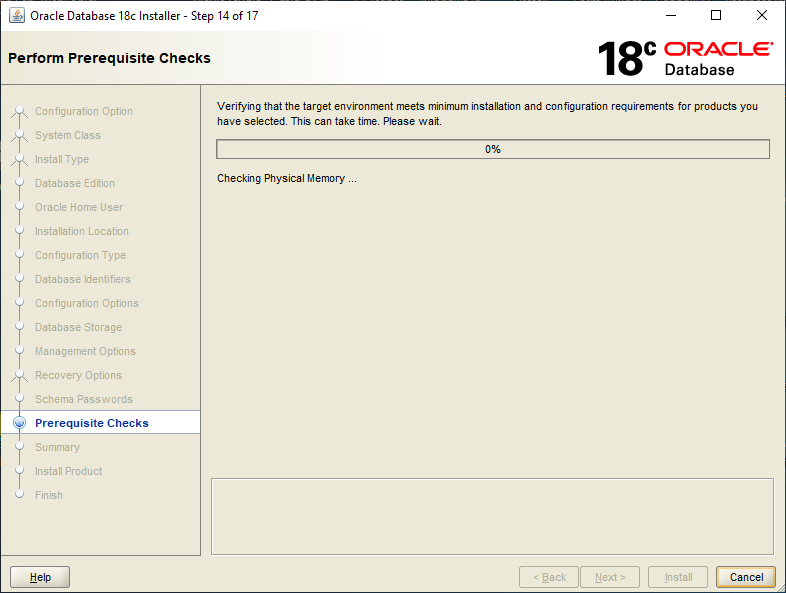This screenshot has width=786, height=593.
Task: Select Installation Location step
Action: [82, 232]
